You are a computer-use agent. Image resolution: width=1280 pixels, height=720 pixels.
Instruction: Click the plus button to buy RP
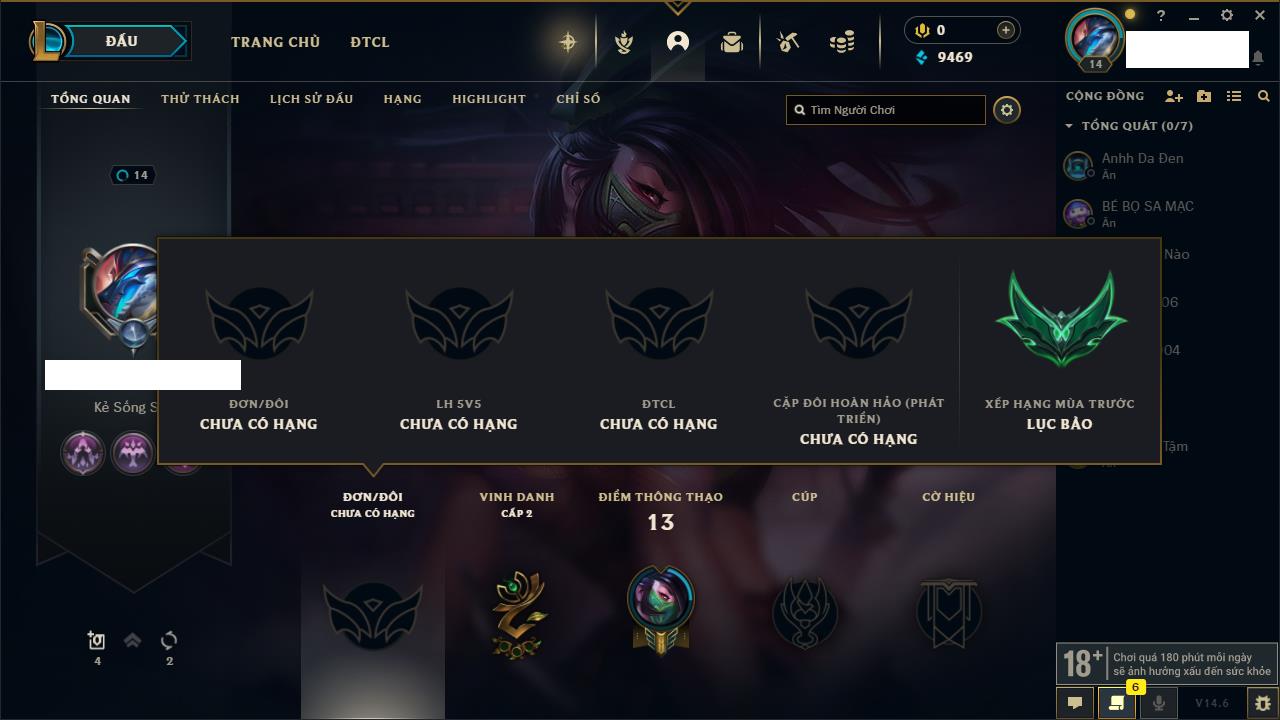tap(1006, 30)
